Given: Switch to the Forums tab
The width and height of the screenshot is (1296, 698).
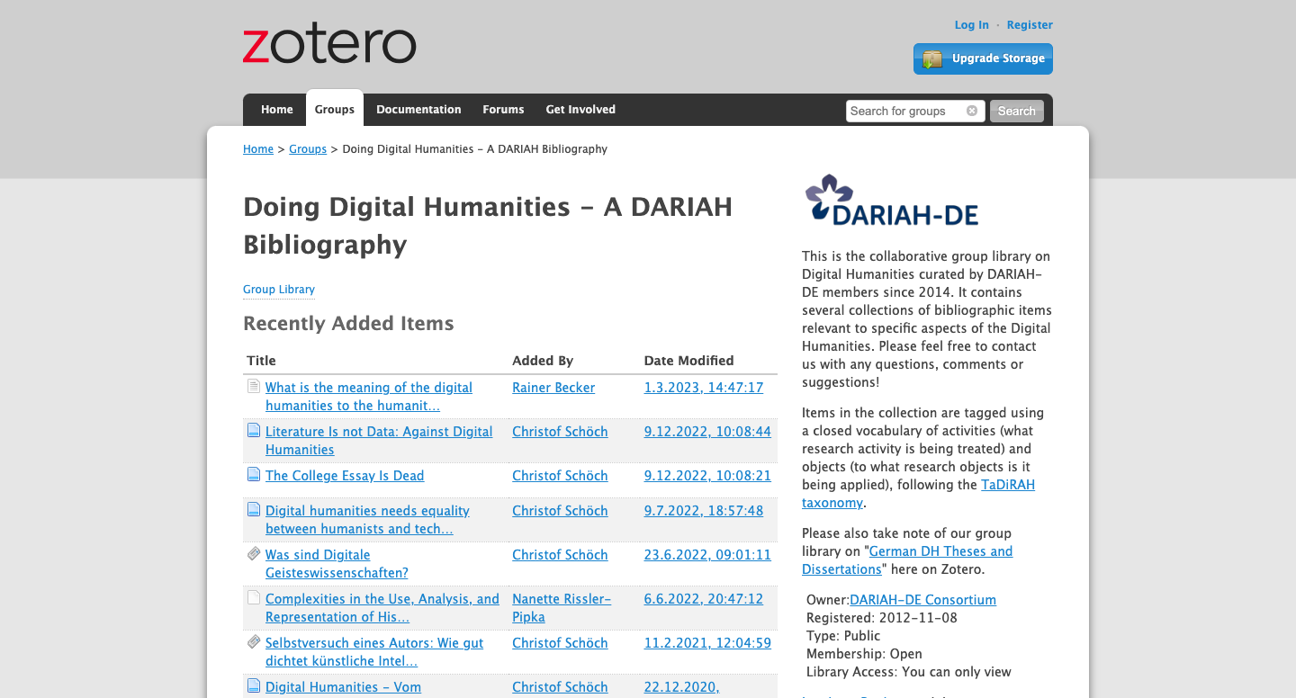Looking at the screenshot, I should pyautogui.click(x=503, y=110).
